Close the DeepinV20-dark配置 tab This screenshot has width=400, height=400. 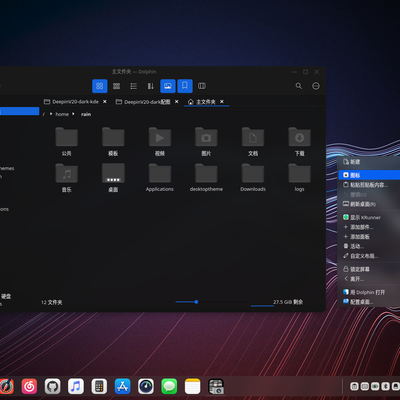pyautogui.click(x=177, y=102)
